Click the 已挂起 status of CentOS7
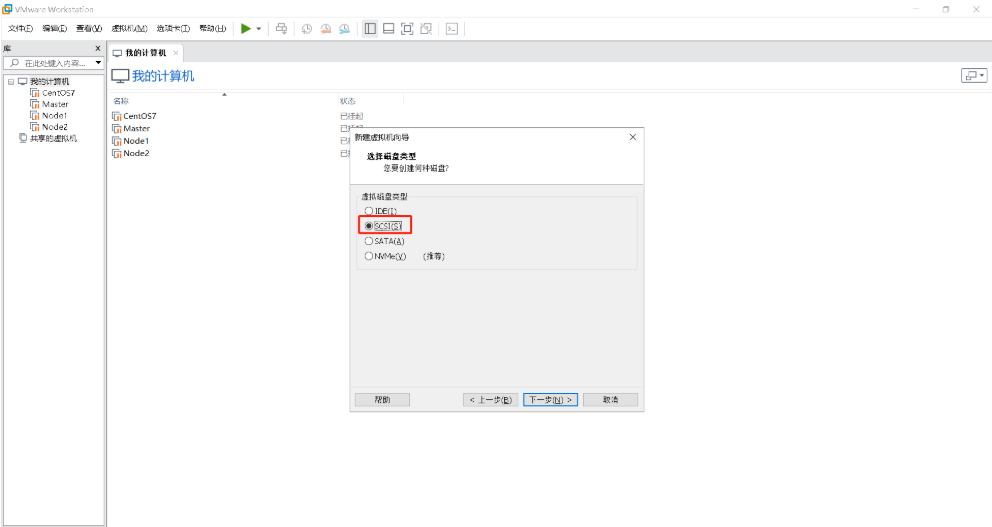The height and width of the screenshot is (527, 992). (x=351, y=116)
